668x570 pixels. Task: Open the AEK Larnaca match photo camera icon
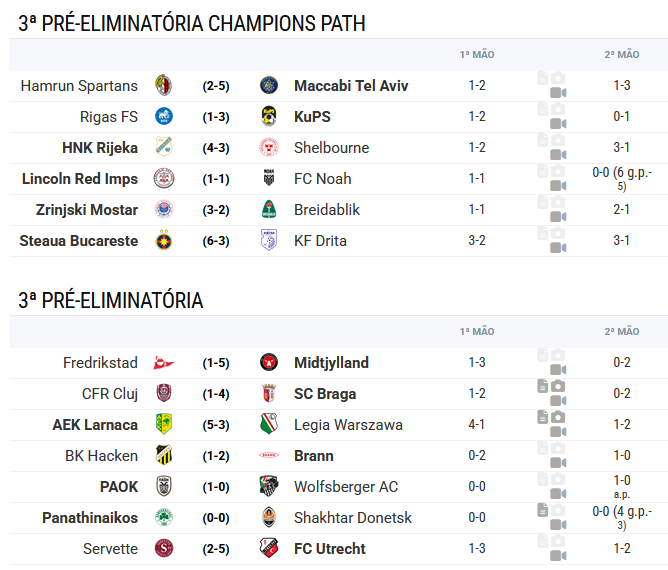(558, 417)
